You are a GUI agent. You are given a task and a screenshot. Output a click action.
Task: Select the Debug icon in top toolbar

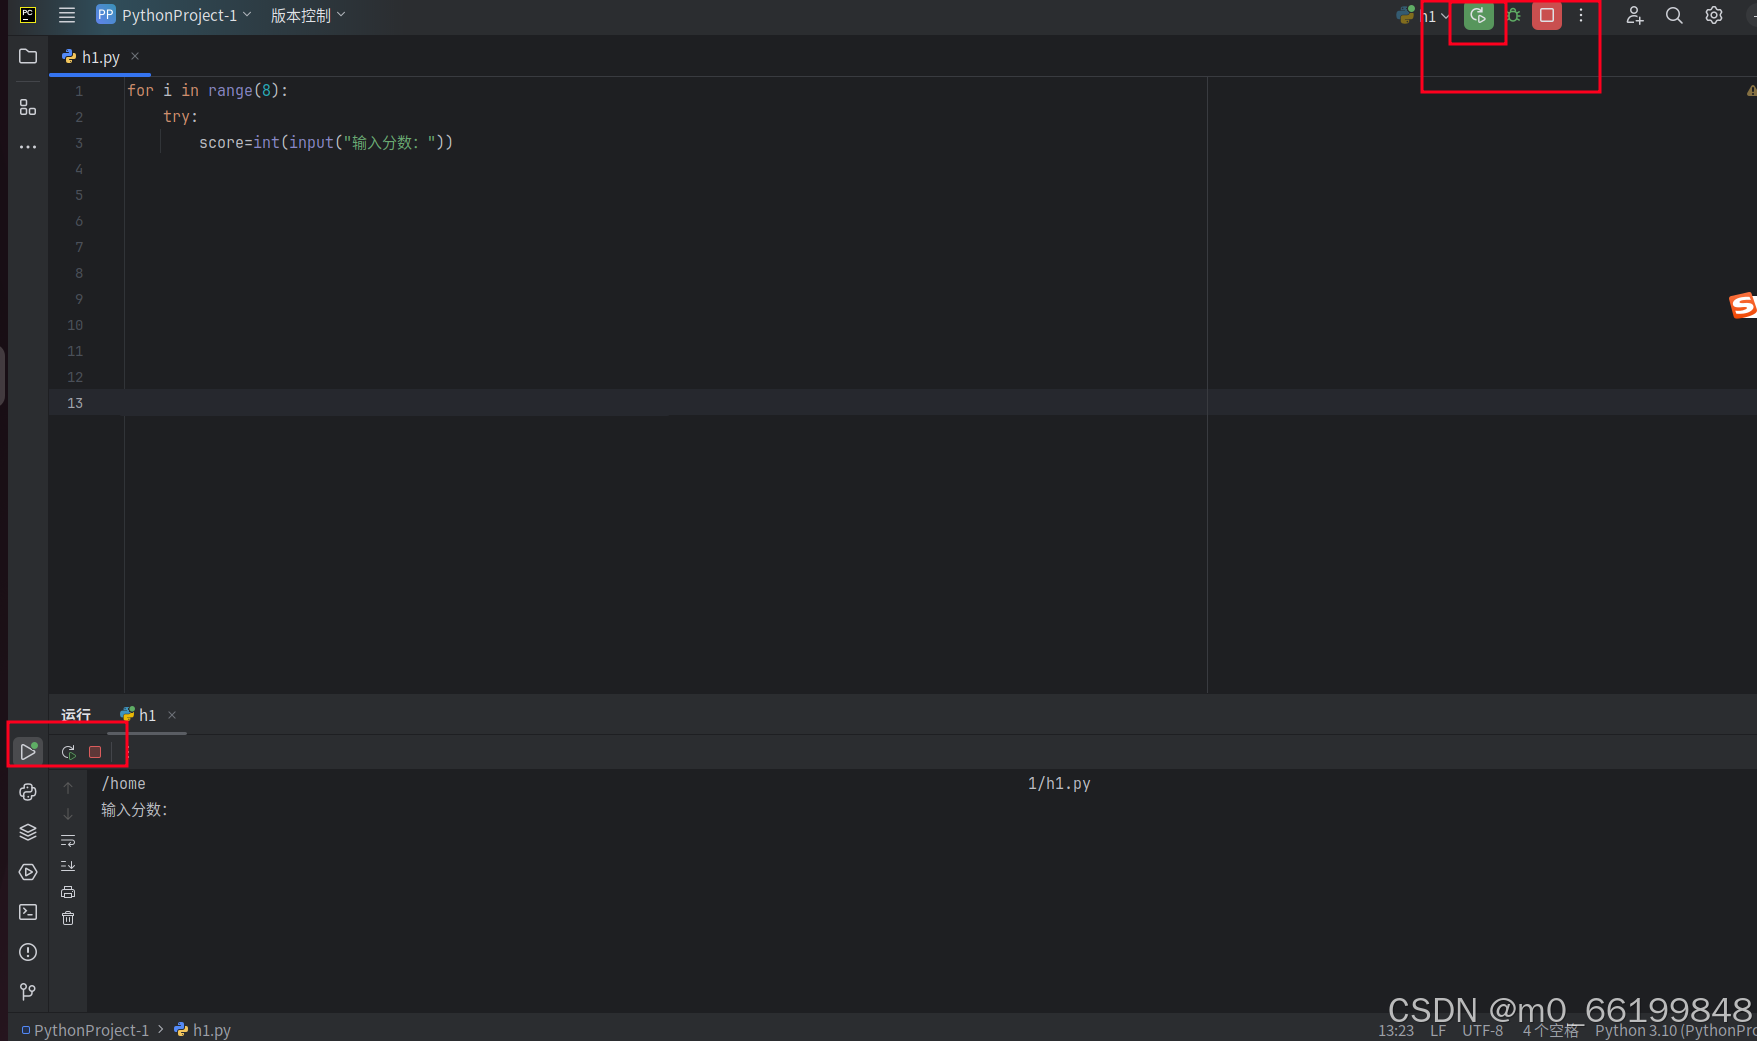(1513, 15)
